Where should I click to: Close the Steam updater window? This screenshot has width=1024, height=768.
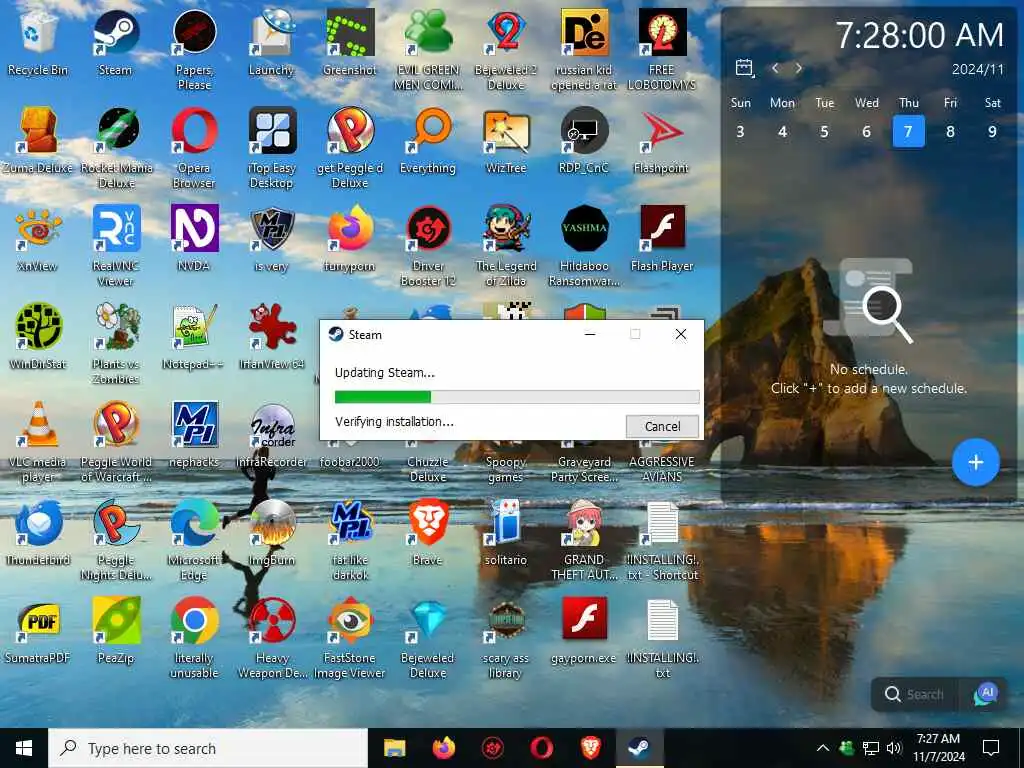tap(680, 334)
